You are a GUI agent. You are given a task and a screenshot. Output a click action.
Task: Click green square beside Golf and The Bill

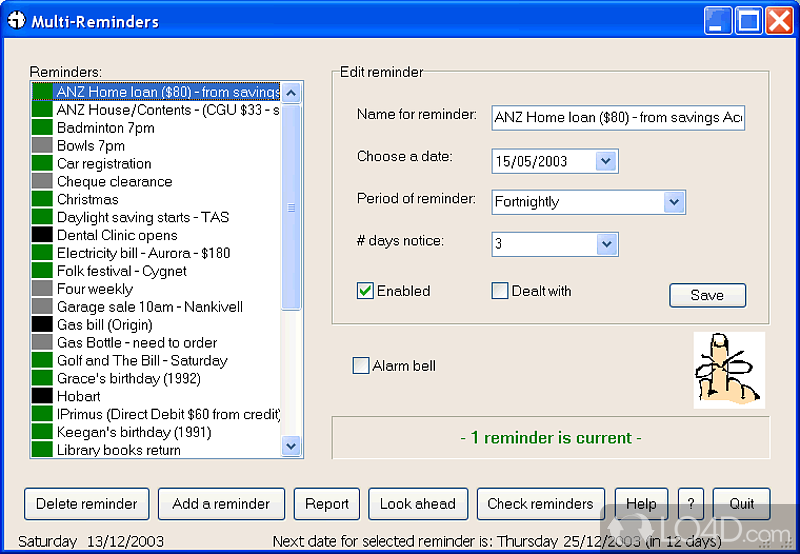[x=42, y=360]
